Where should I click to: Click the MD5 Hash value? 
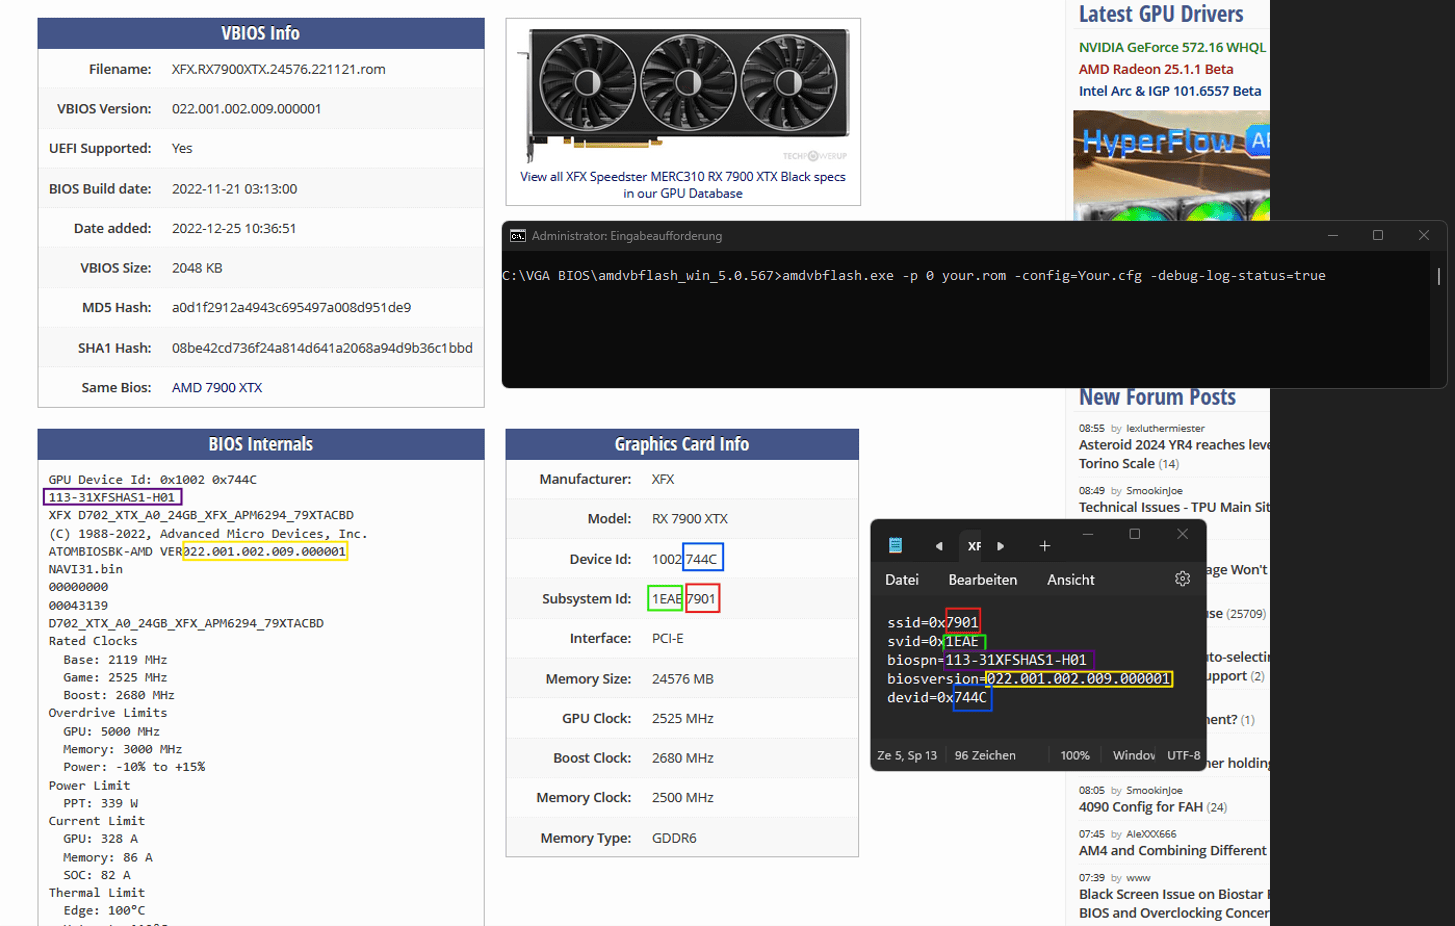point(291,308)
